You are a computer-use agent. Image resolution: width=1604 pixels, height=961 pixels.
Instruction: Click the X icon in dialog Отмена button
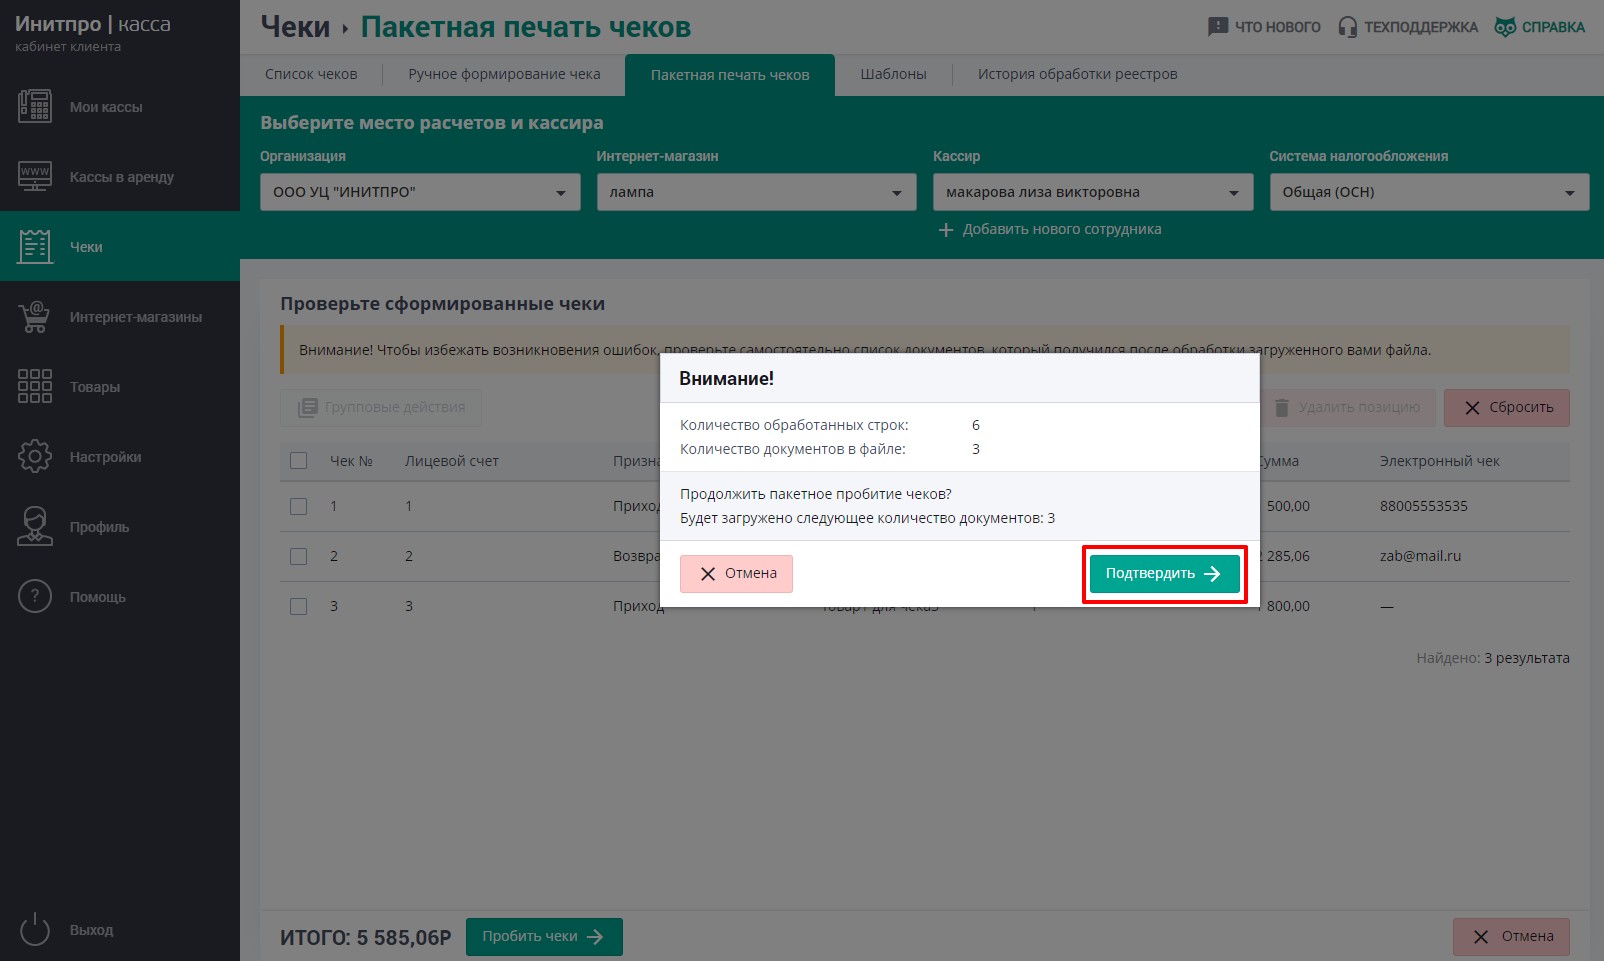click(x=708, y=574)
